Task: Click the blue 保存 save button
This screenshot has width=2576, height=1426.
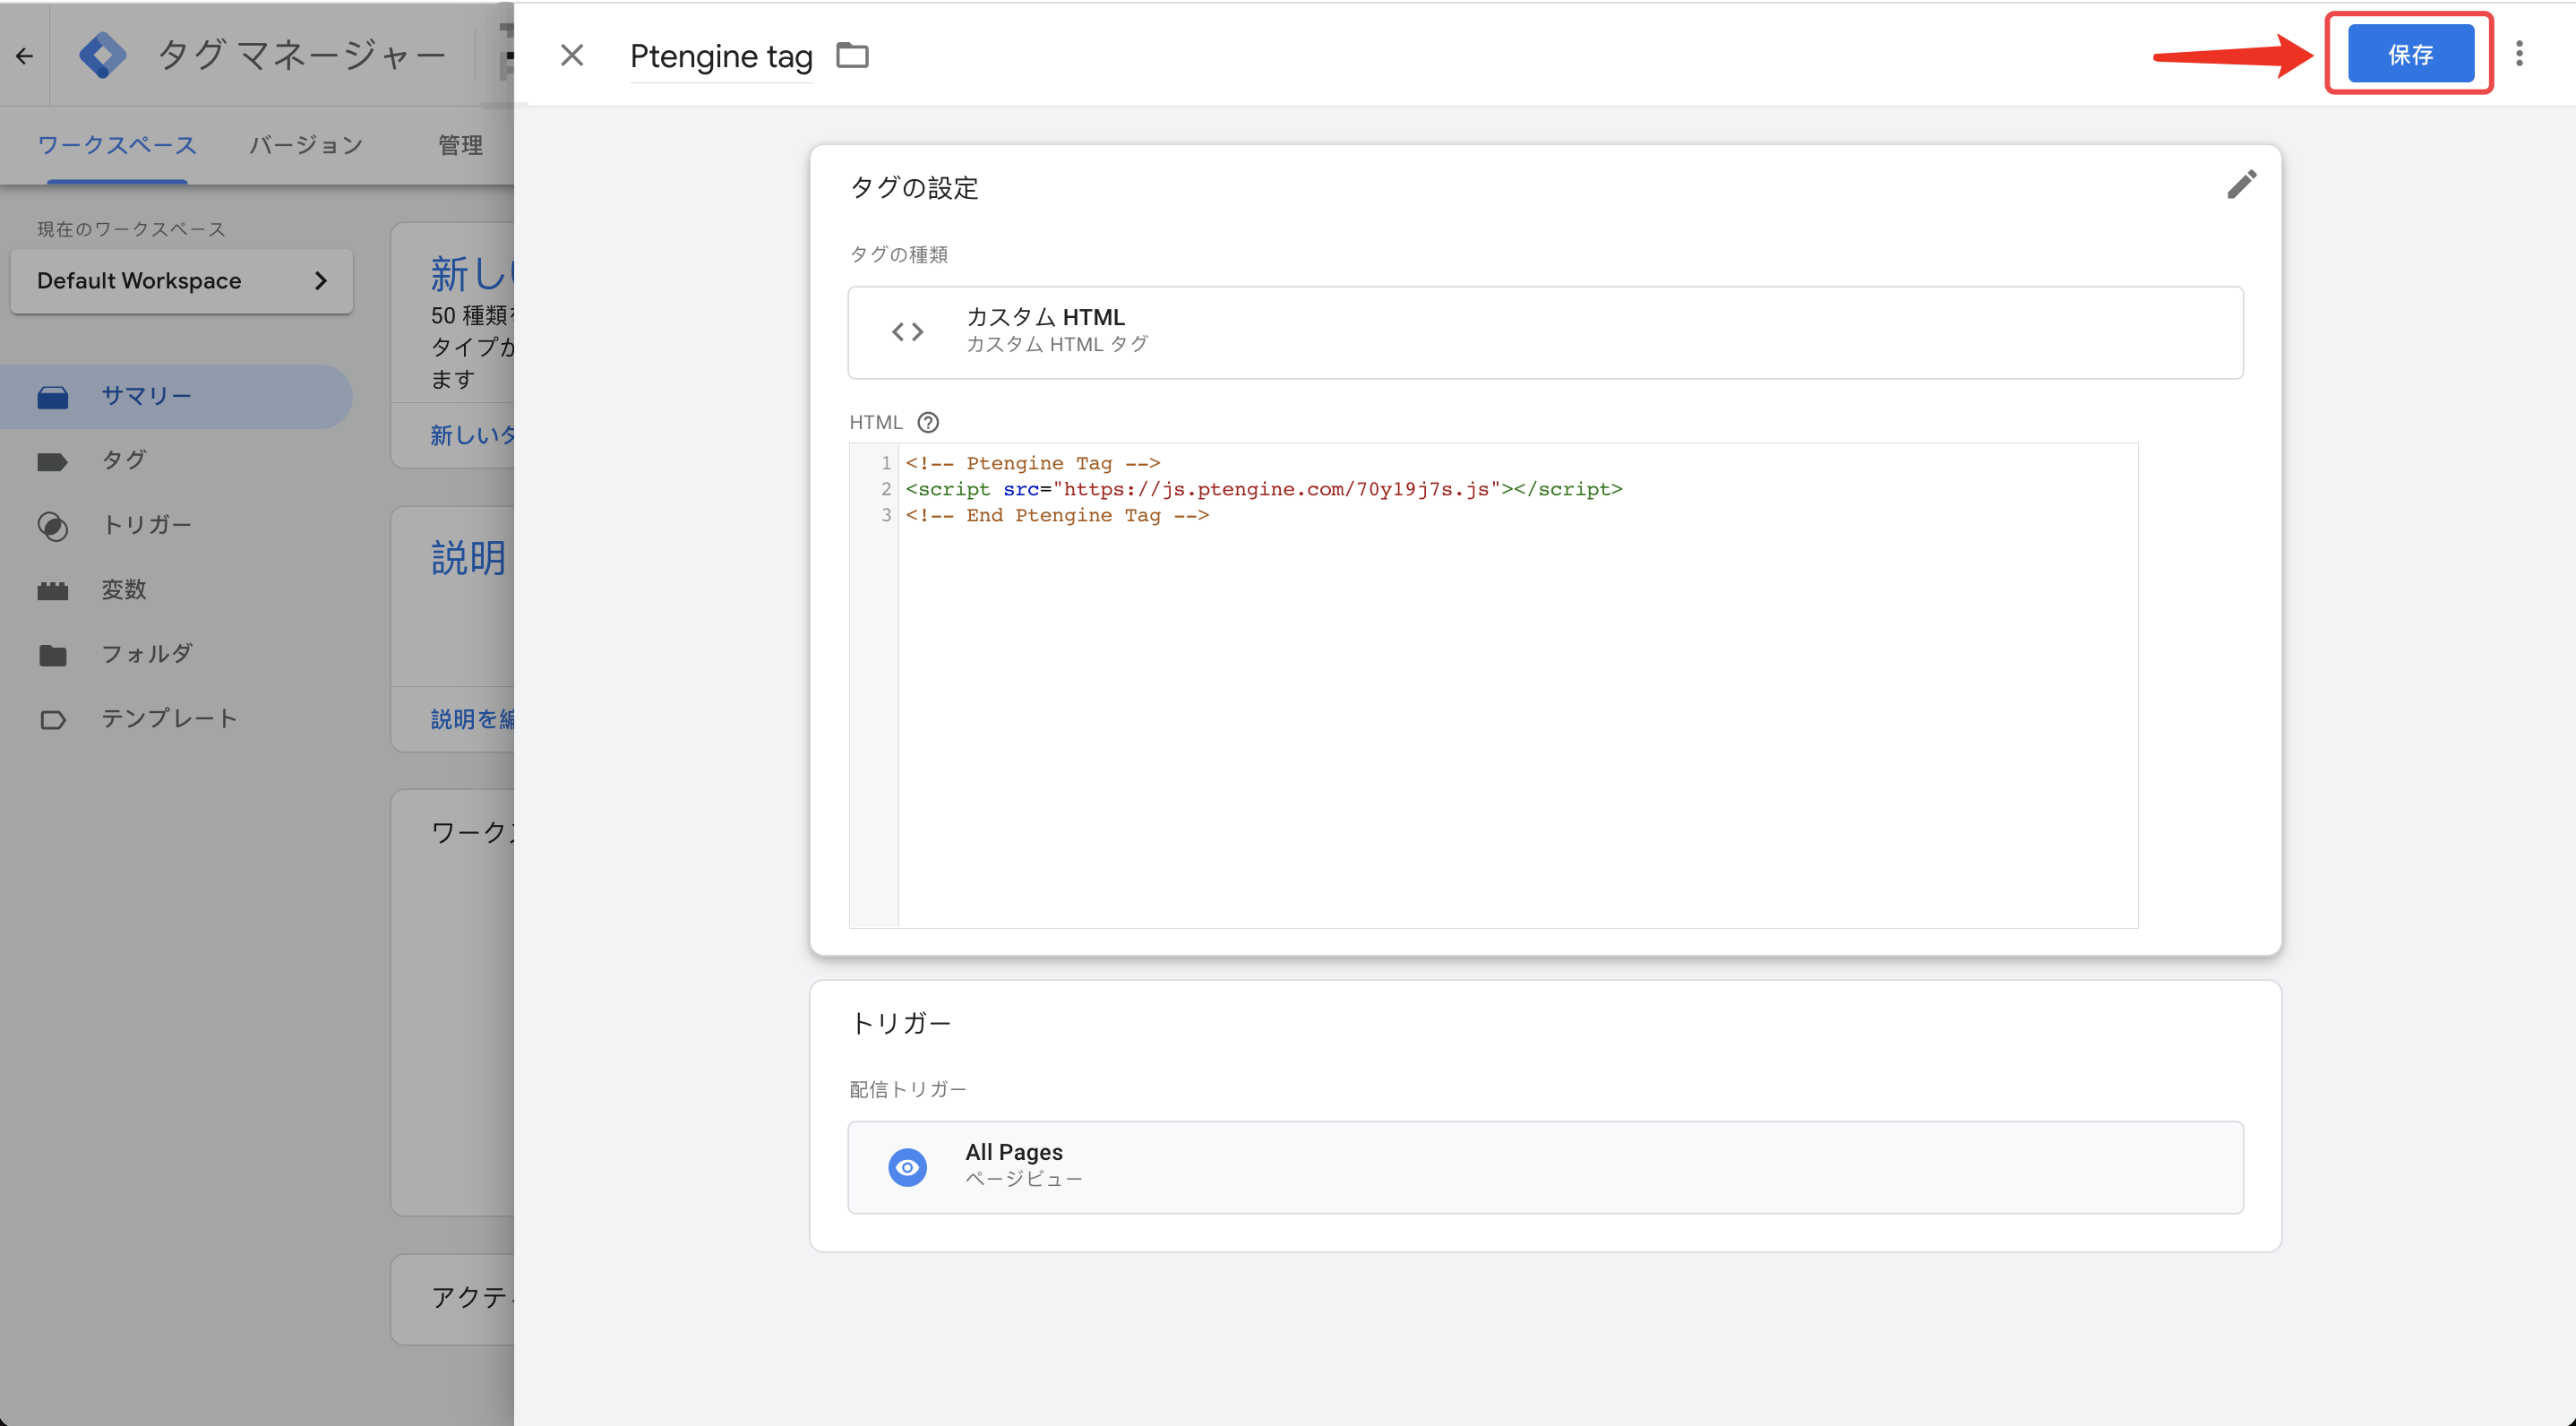Action: pos(2410,54)
